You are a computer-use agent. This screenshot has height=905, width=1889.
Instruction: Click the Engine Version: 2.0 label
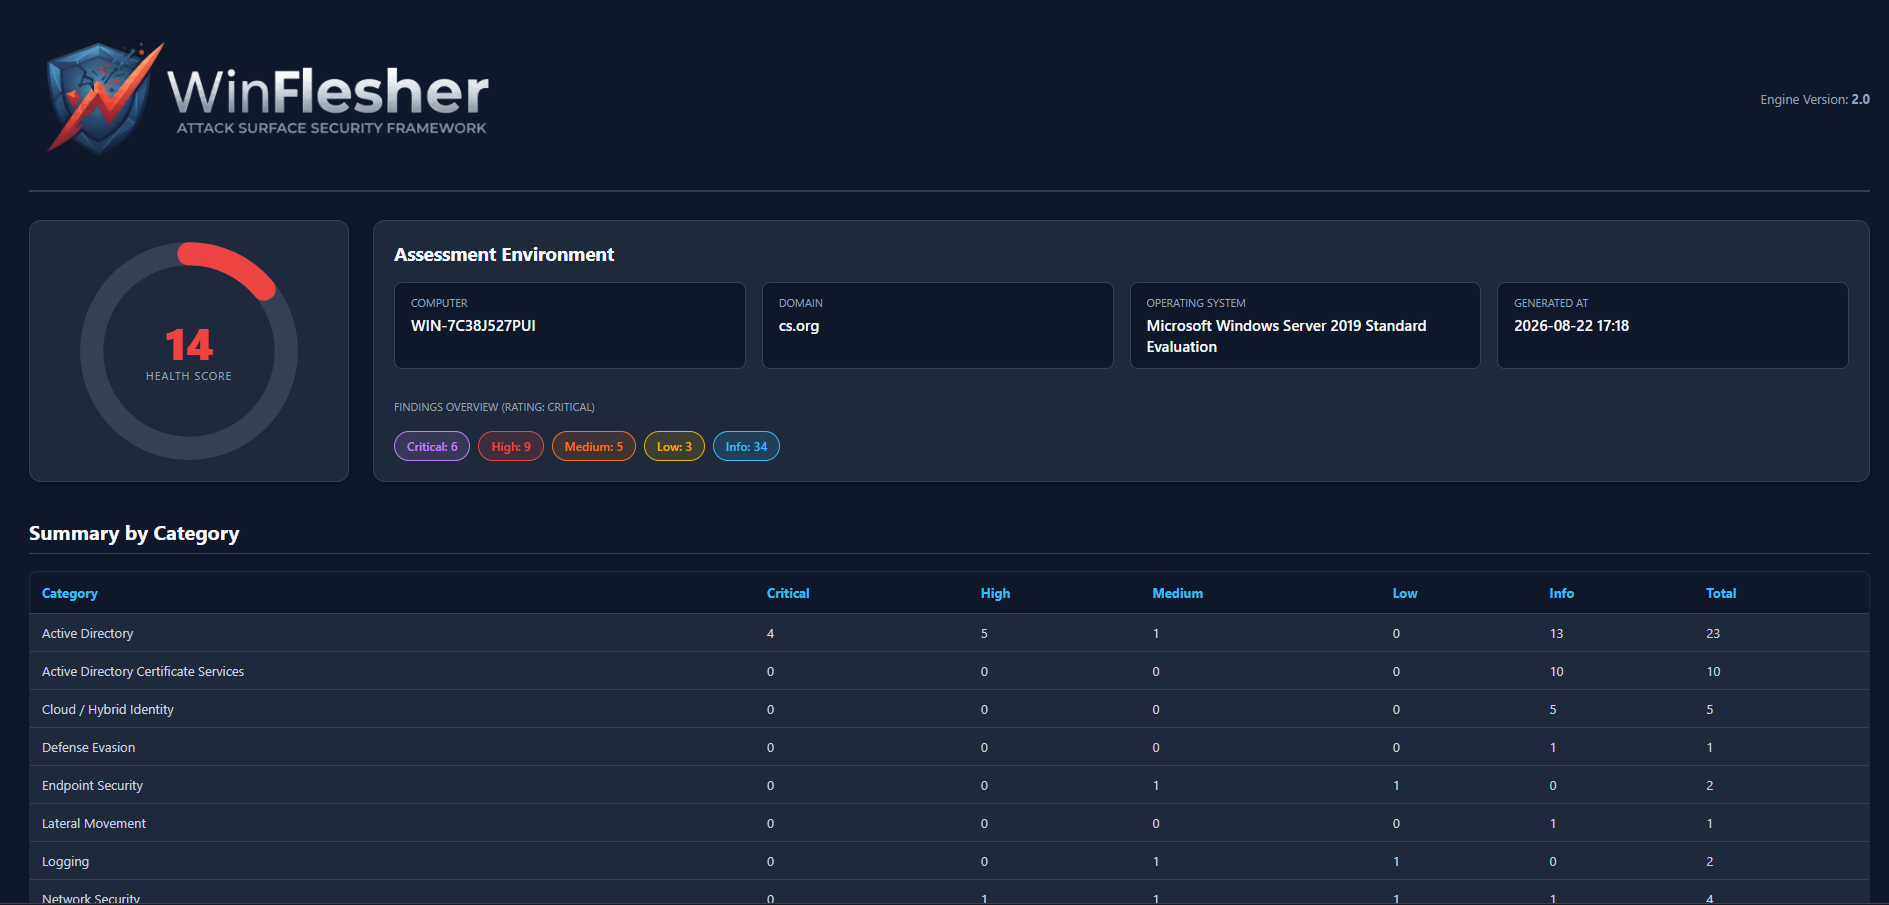(1815, 99)
